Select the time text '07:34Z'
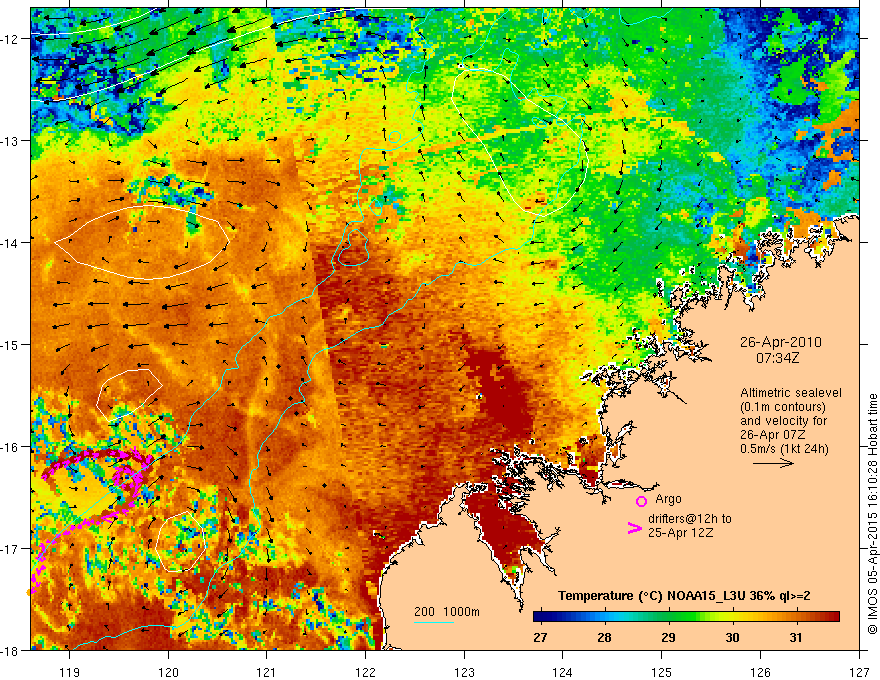The width and height of the screenshot is (880, 680). pyautogui.click(x=777, y=358)
